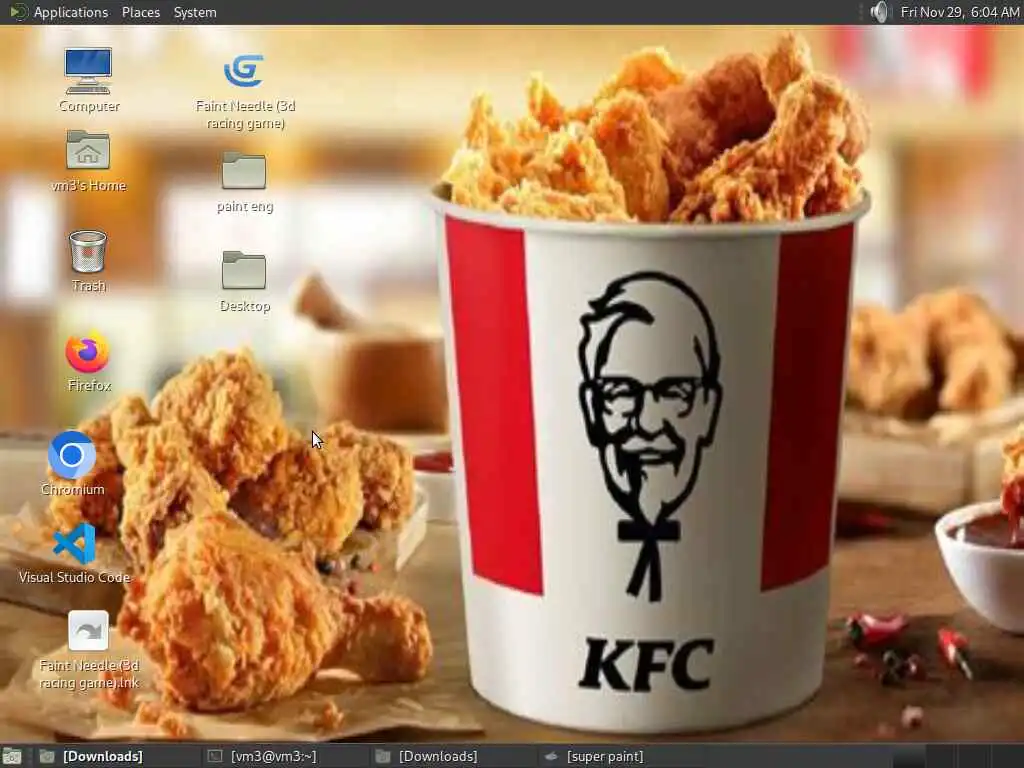Click the date and time clock

point(959,12)
